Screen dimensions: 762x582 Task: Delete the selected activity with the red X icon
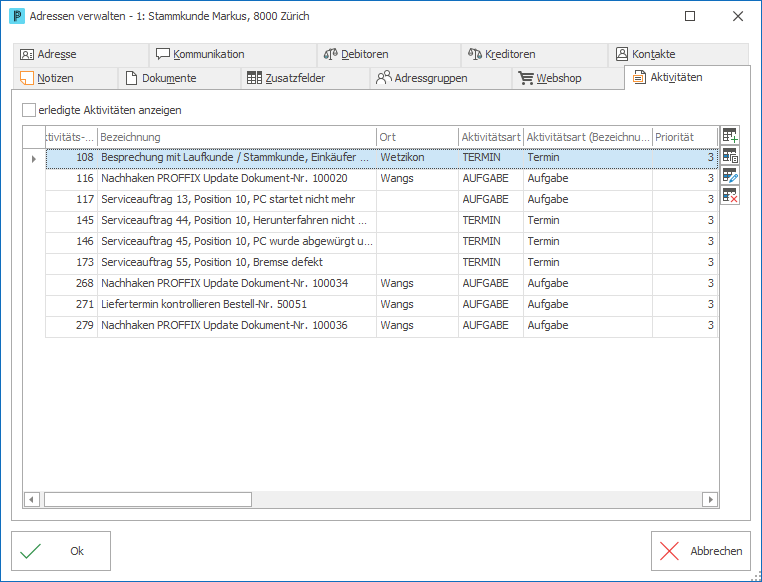coord(729,195)
